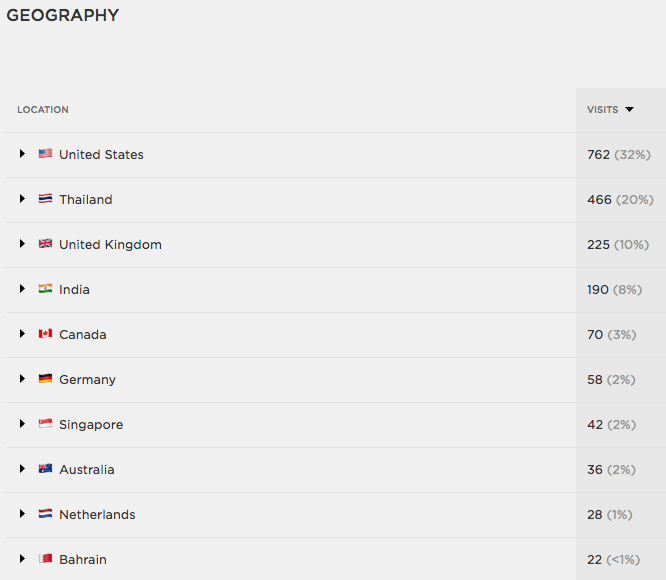
Task: Click the VISITS sort arrow
Action: pos(629,110)
